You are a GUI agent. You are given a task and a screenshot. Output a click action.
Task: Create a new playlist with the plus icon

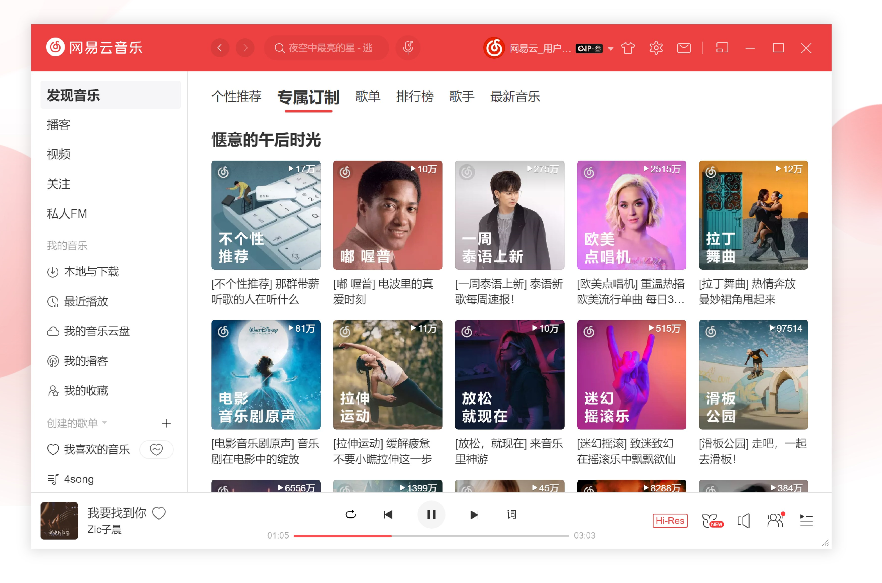[x=166, y=423]
